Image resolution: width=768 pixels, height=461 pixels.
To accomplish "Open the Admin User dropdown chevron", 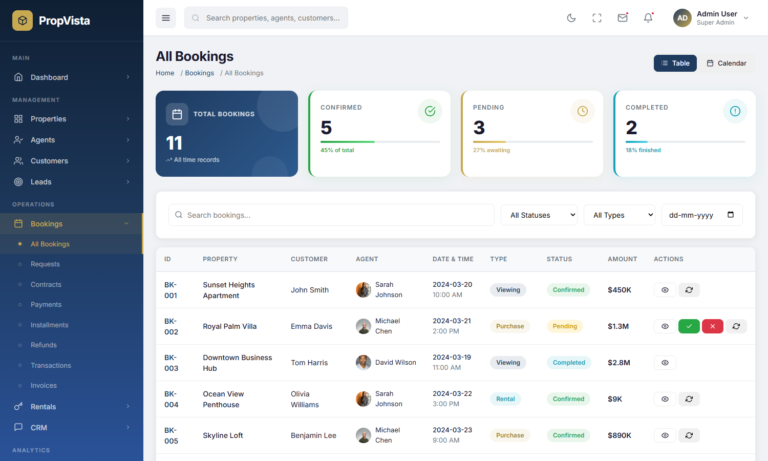I will 746,18.
